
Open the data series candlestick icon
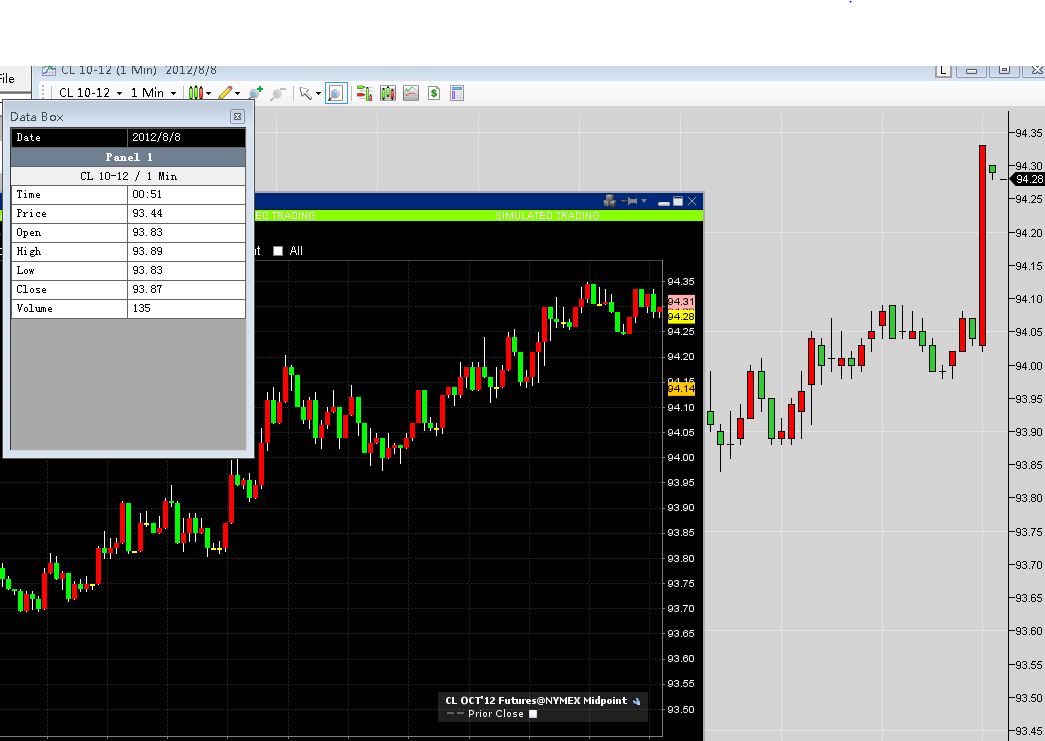coord(388,93)
